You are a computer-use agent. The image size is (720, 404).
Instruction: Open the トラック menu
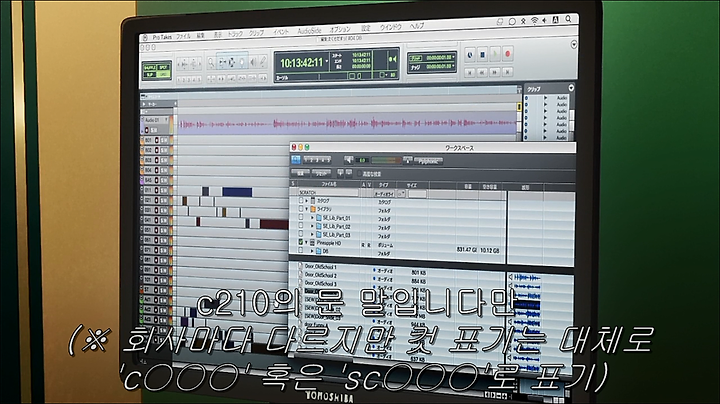click(236, 34)
